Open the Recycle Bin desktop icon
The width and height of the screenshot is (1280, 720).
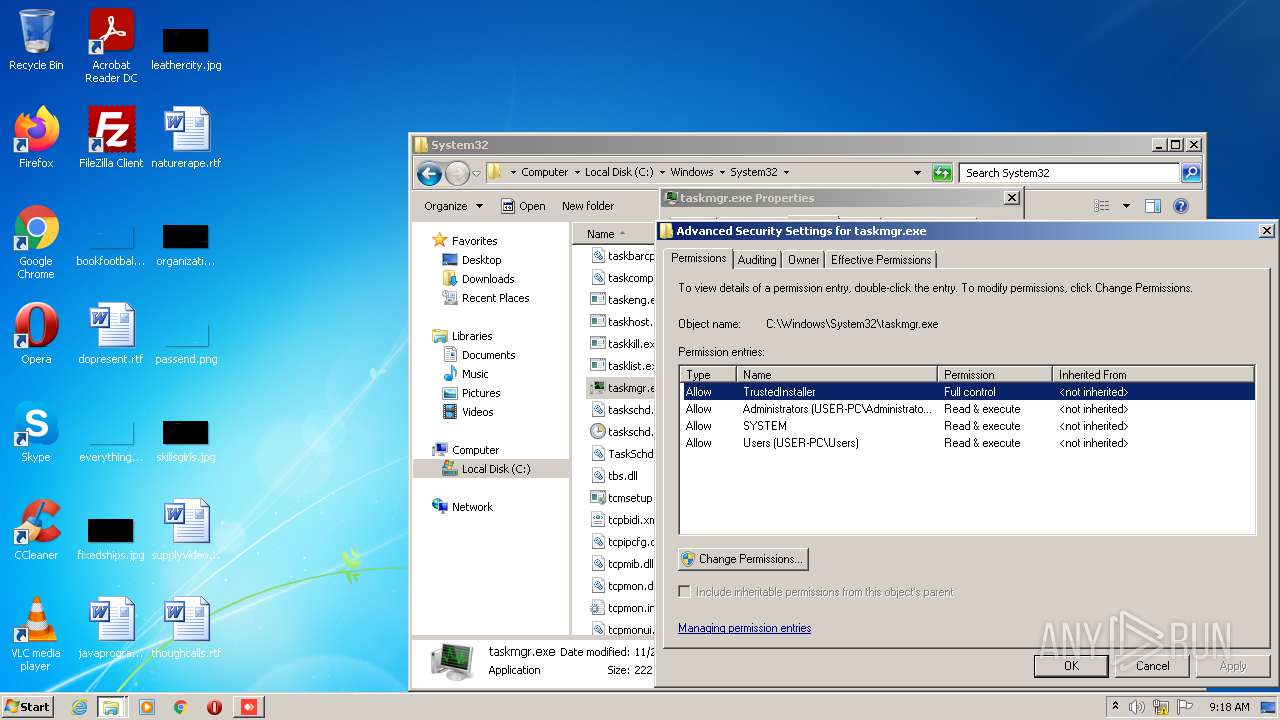[x=36, y=40]
